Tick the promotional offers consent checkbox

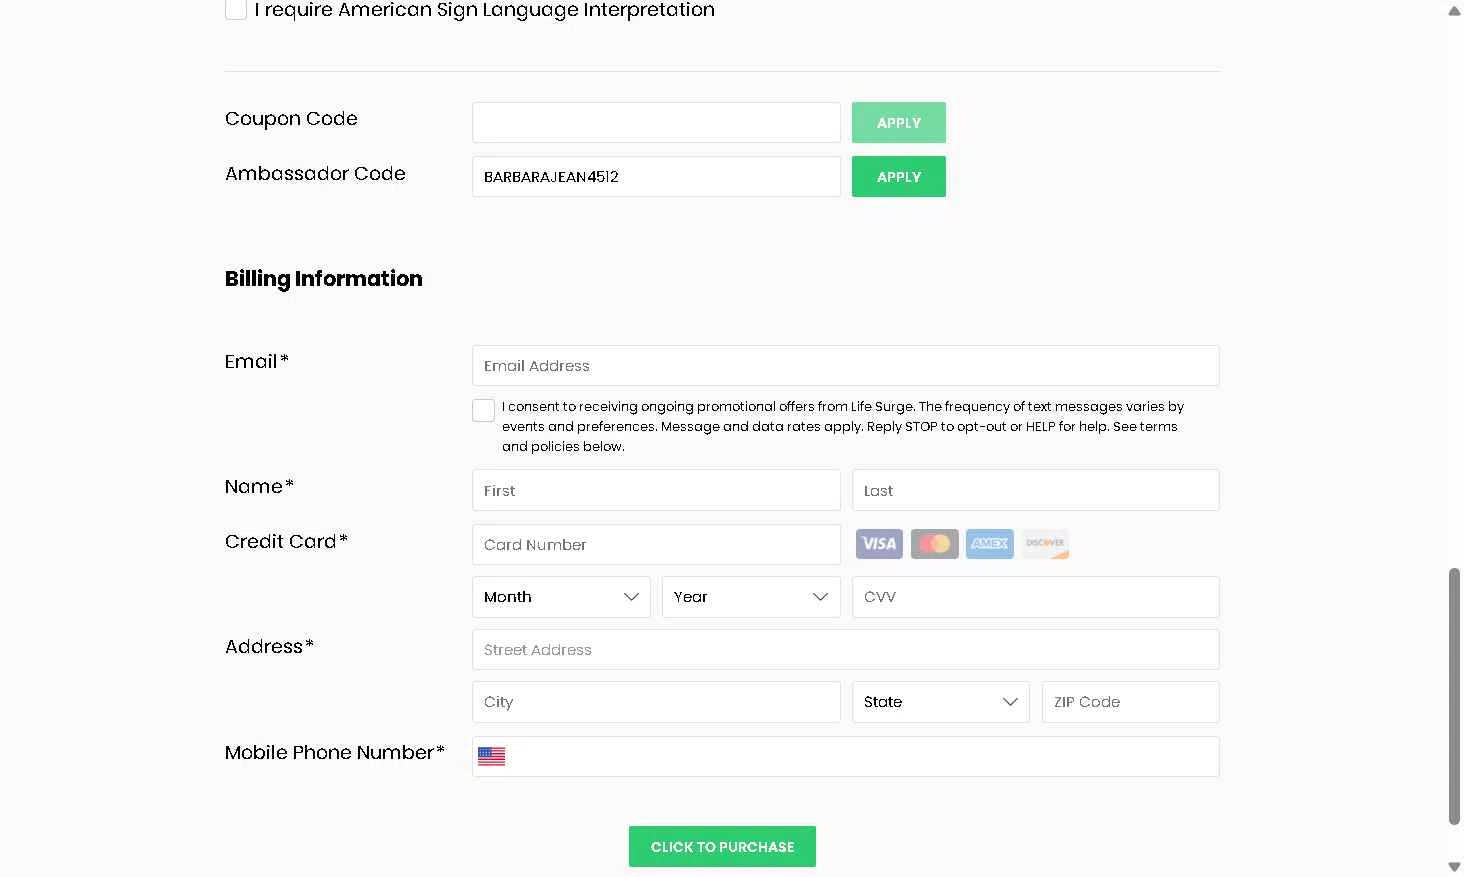tap(483, 410)
